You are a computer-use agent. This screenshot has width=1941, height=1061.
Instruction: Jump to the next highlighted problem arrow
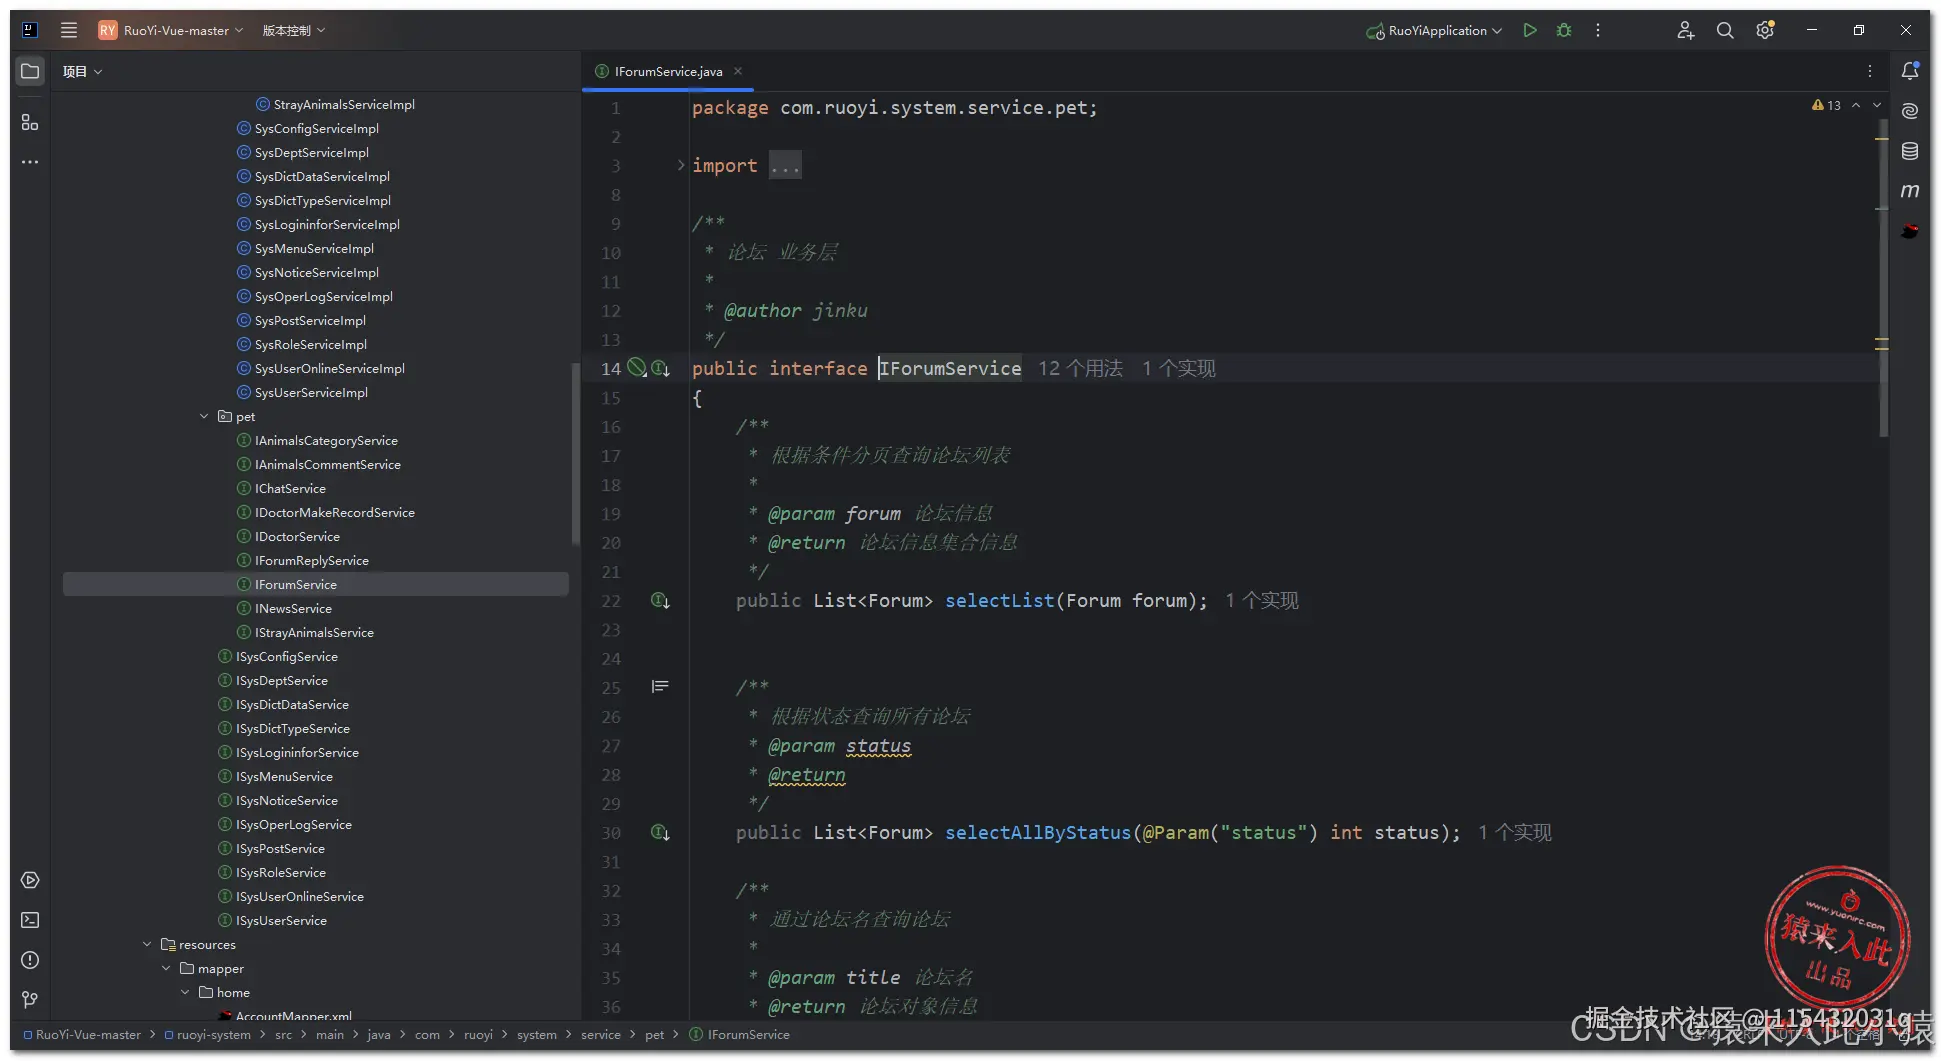(1877, 105)
